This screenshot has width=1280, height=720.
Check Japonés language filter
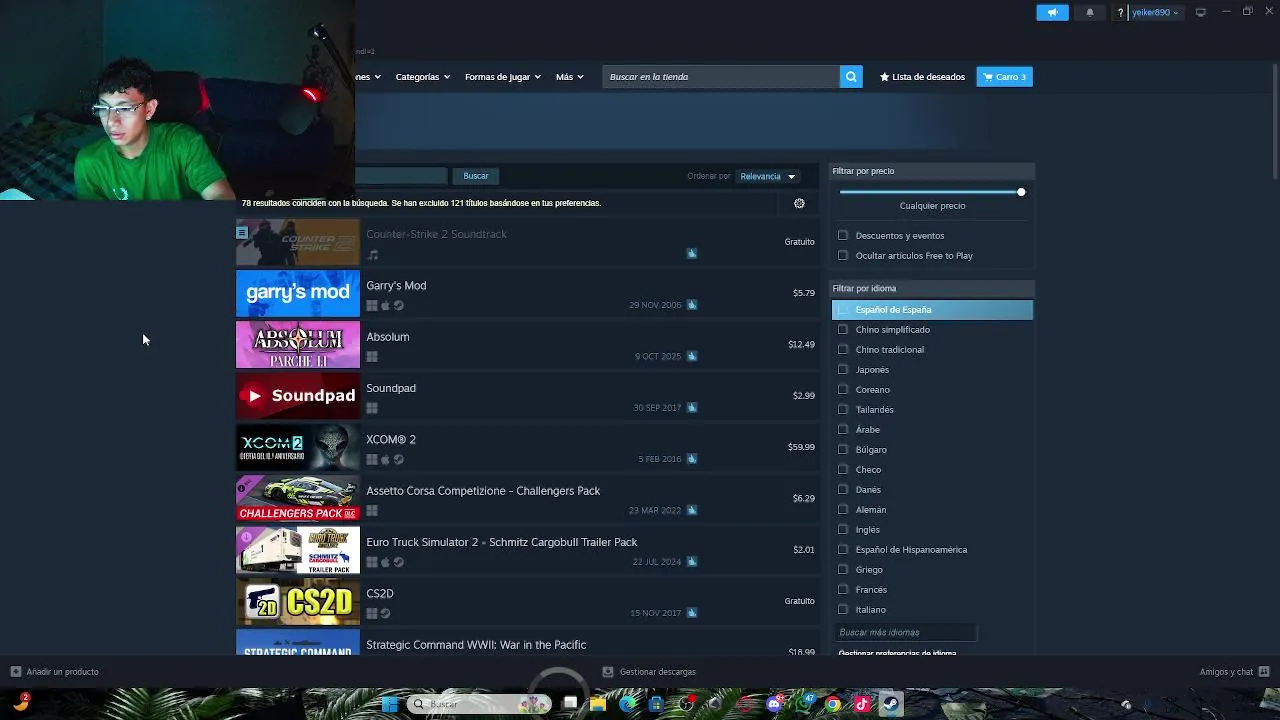(843, 370)
